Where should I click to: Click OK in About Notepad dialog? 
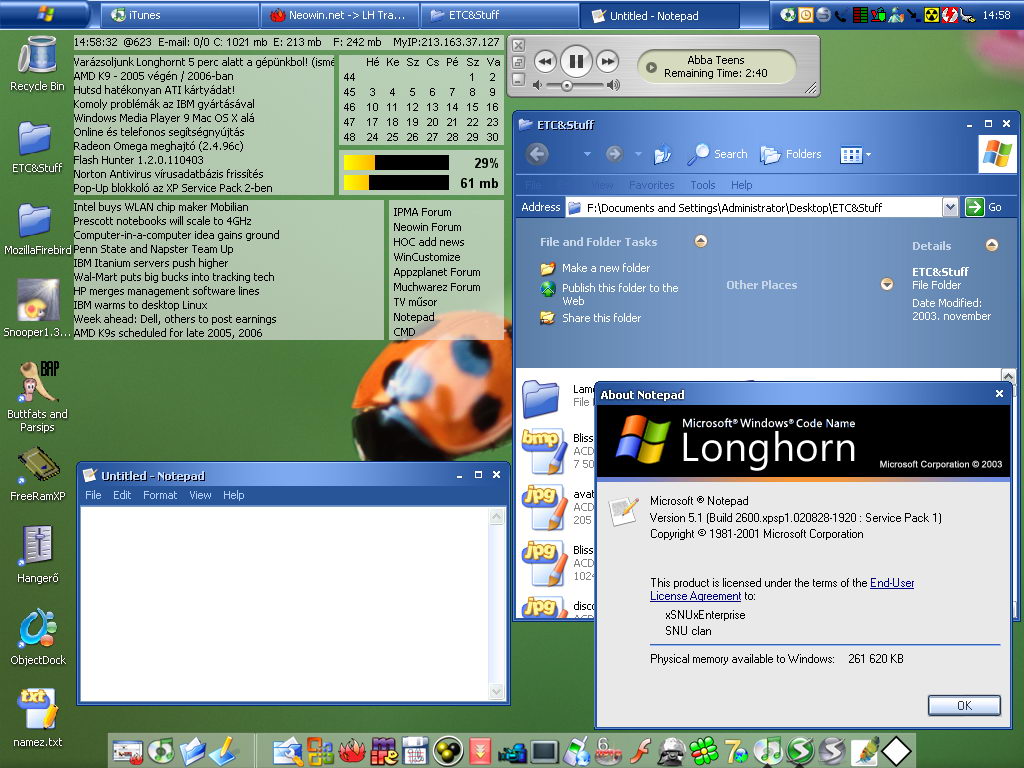[964, 705]
